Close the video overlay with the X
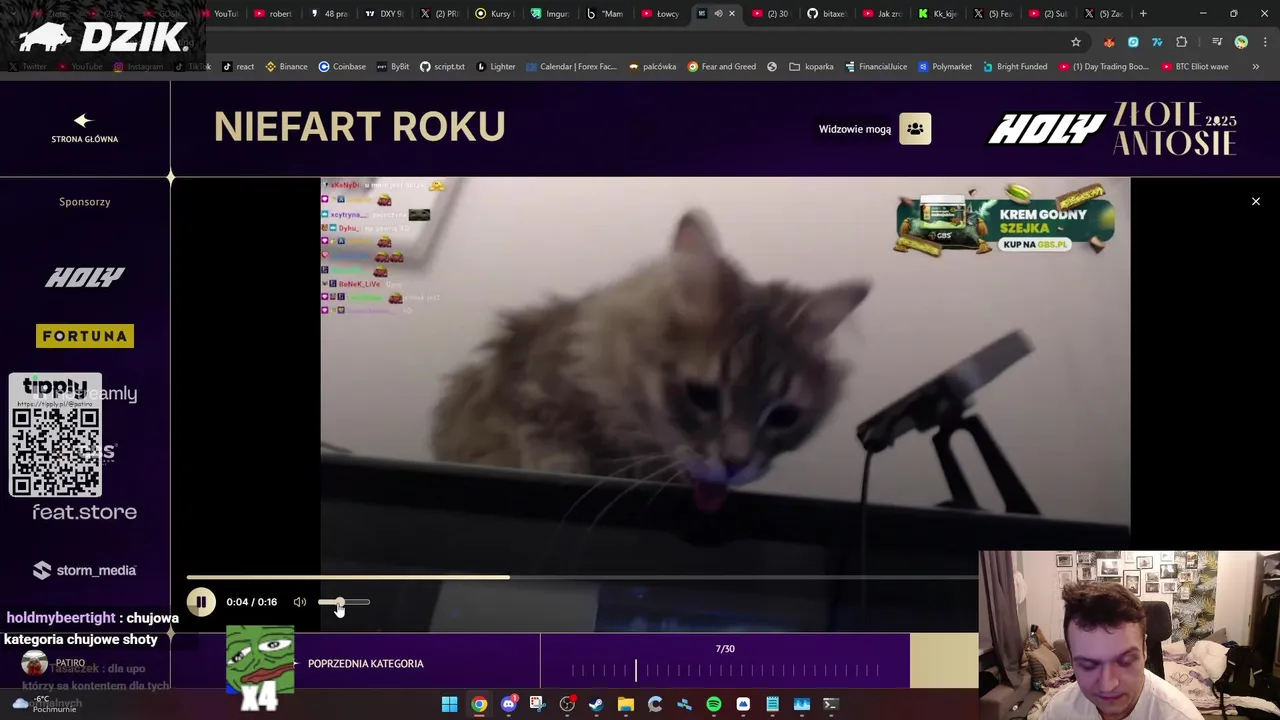Image resolution: width=1280 pixels, height=720 pixels. (1256, 201)
